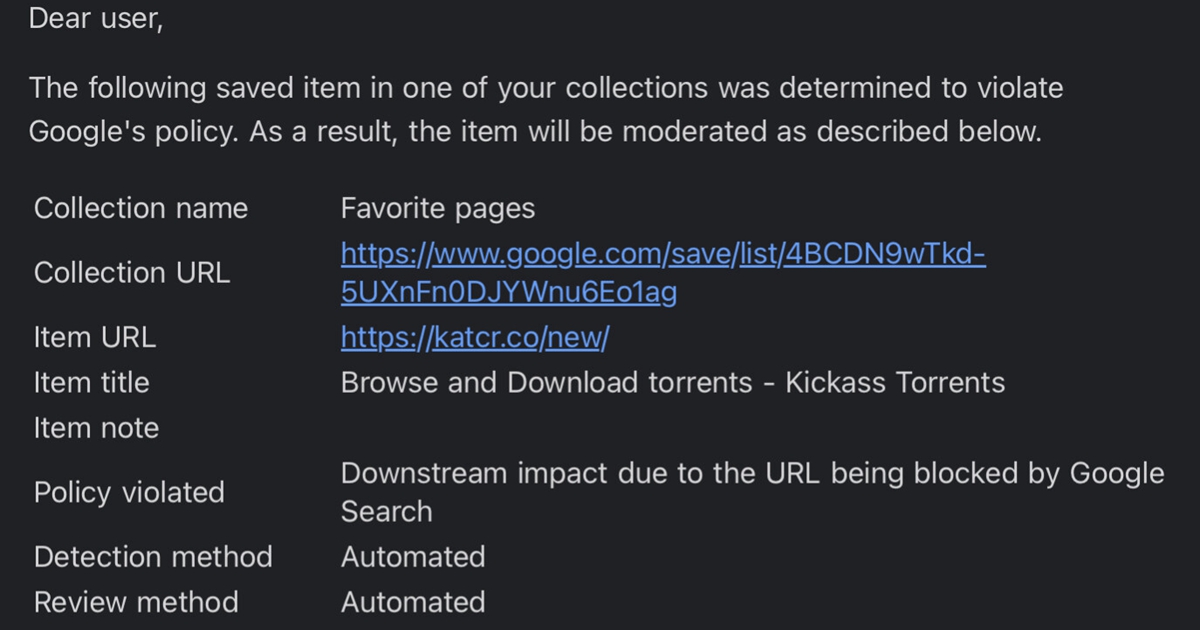
Task: Select the 'Collection name' label
Action: tap(141, 208)
